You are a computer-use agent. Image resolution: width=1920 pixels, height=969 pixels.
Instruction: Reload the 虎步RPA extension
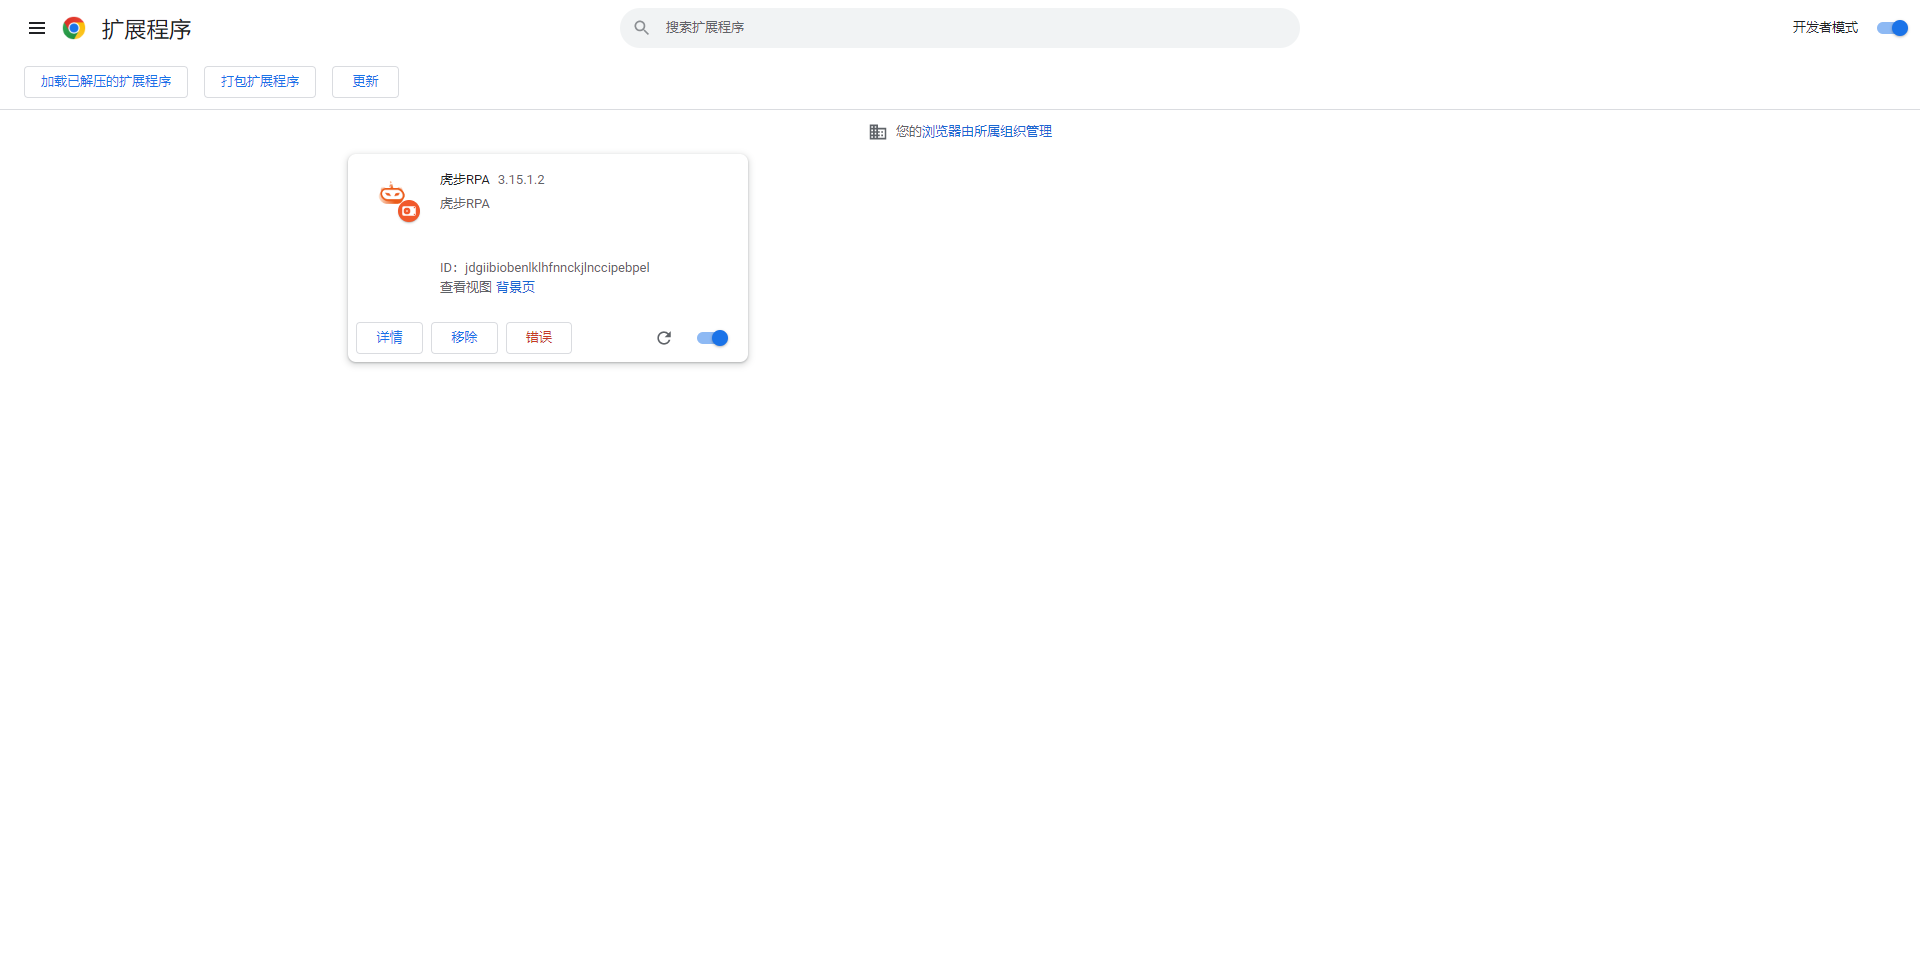click(664, 338)
